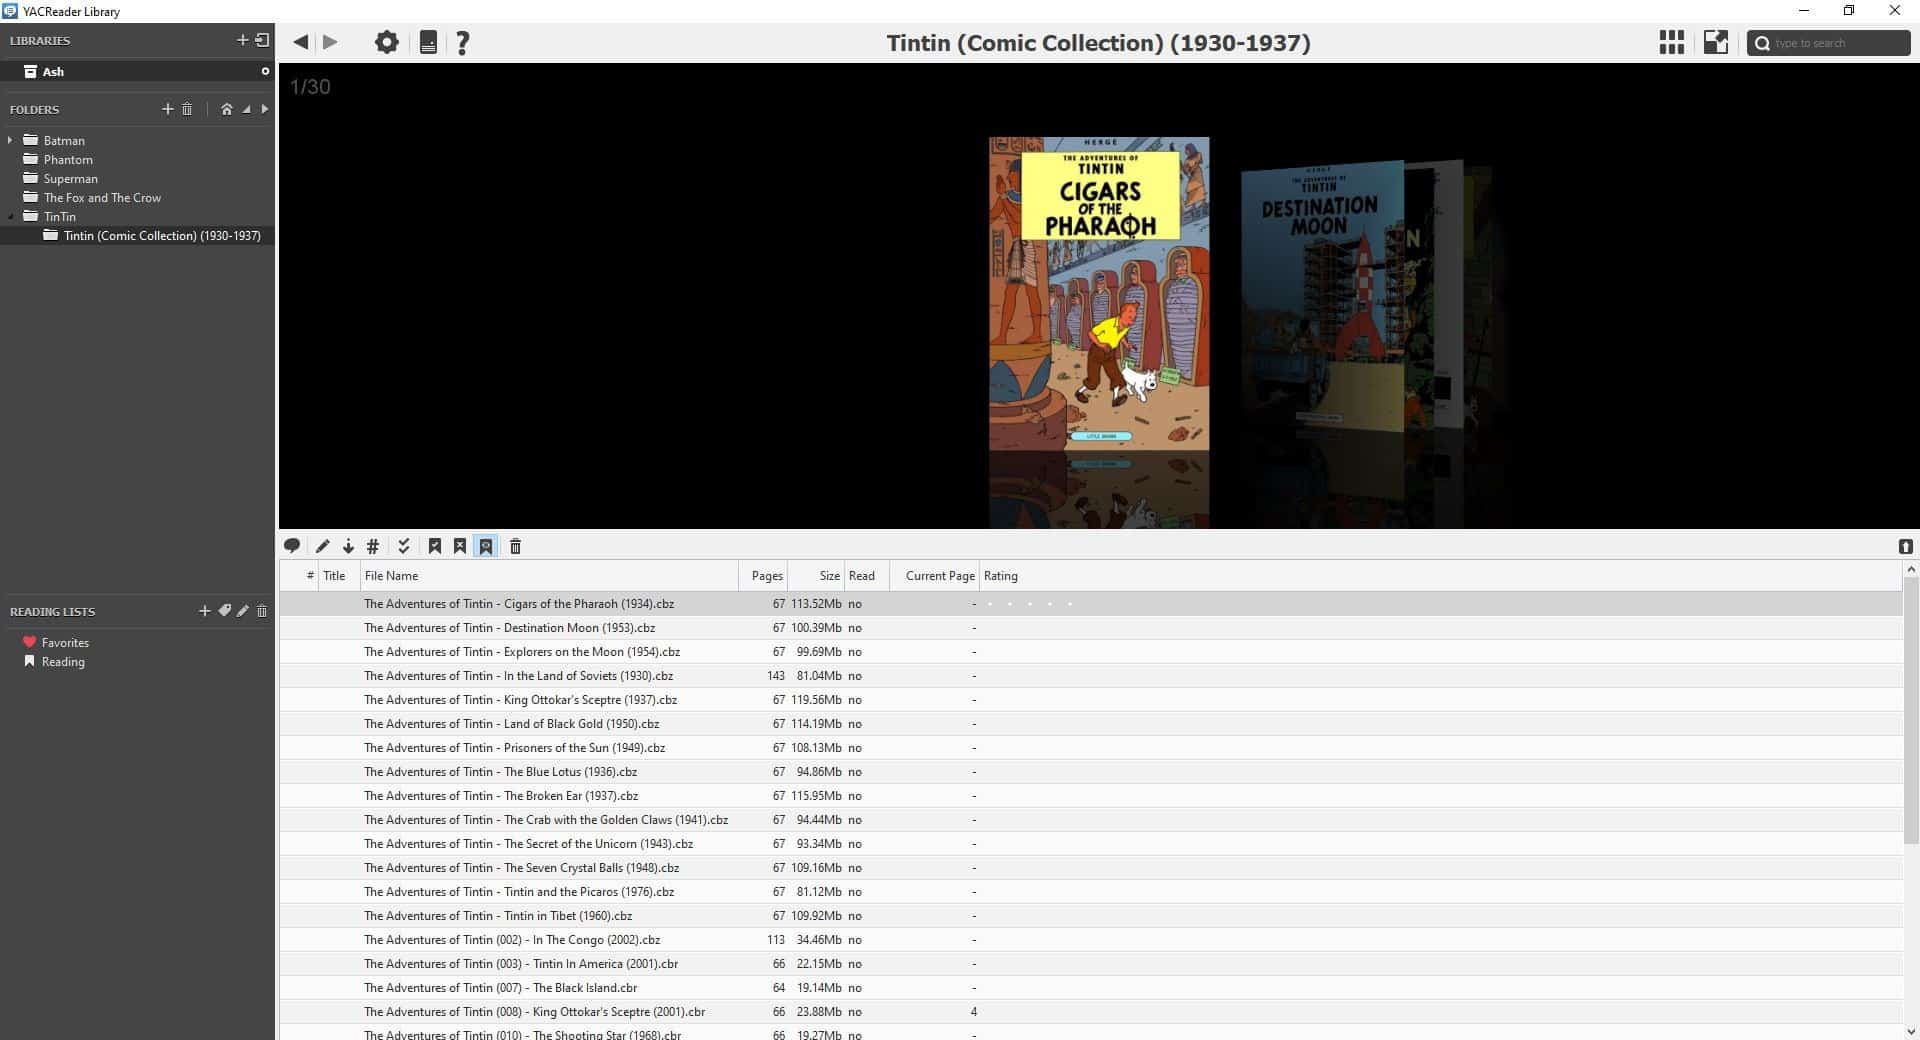Select all comics with double-check icon
1920x1040 pixels.
[x=404, y=546]
